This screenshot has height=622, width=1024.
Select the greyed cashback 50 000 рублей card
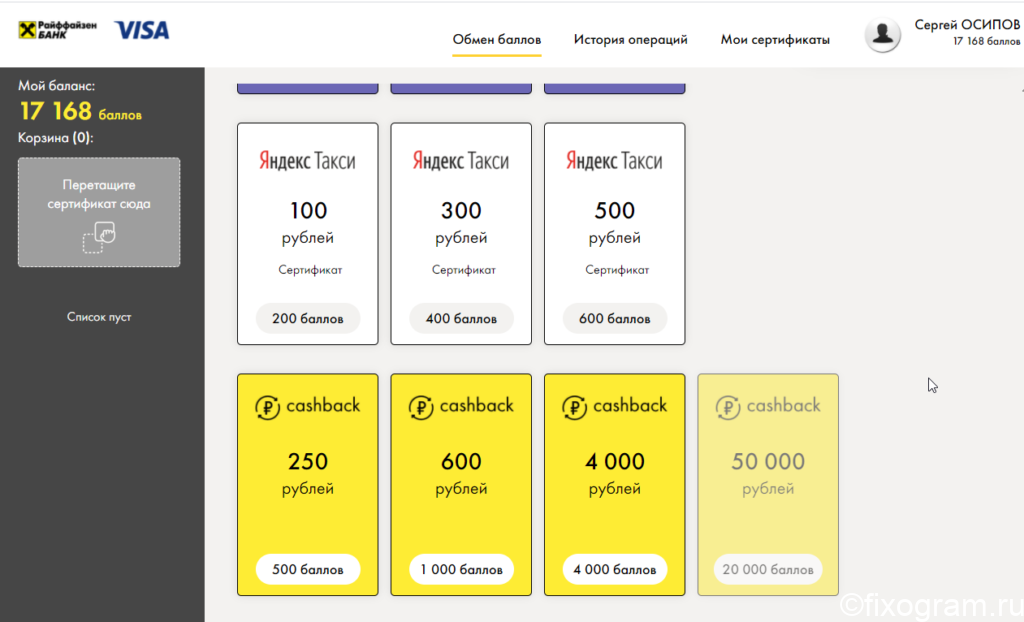tap(768, 484)
